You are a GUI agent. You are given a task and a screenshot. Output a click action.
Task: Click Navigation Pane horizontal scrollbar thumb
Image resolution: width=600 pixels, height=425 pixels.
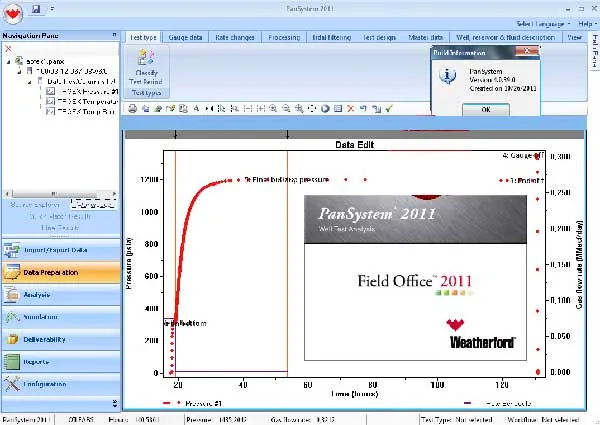(54, 194)
